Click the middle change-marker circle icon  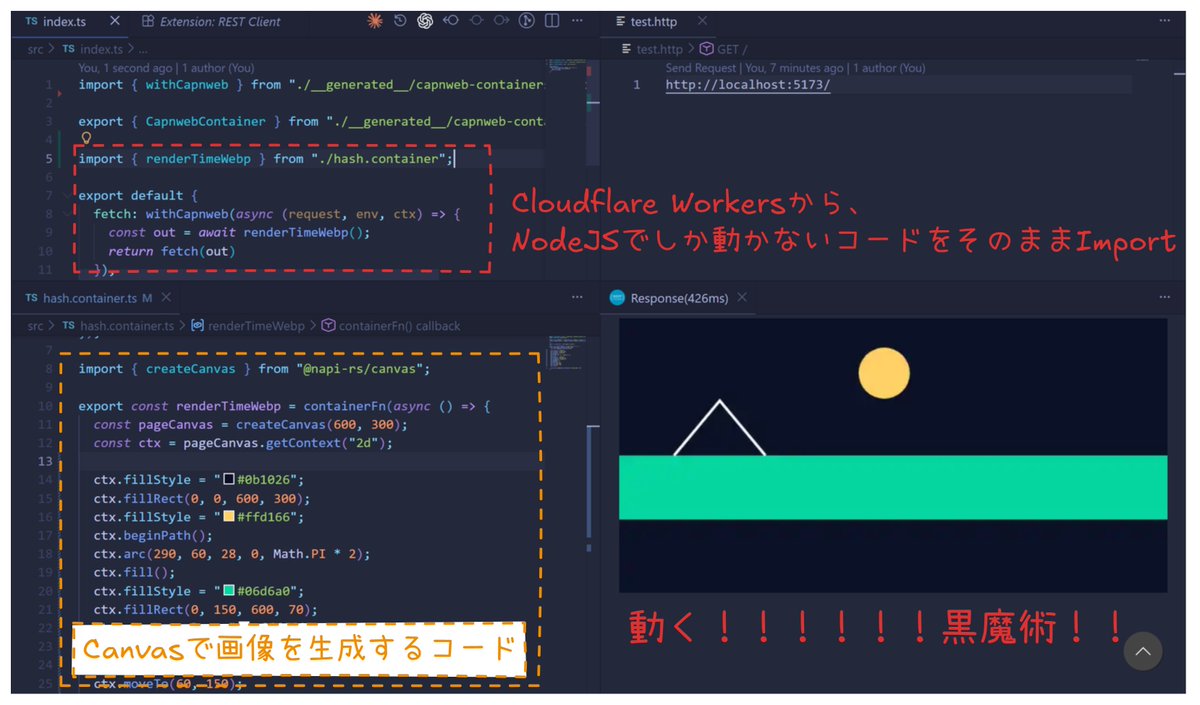476,21
